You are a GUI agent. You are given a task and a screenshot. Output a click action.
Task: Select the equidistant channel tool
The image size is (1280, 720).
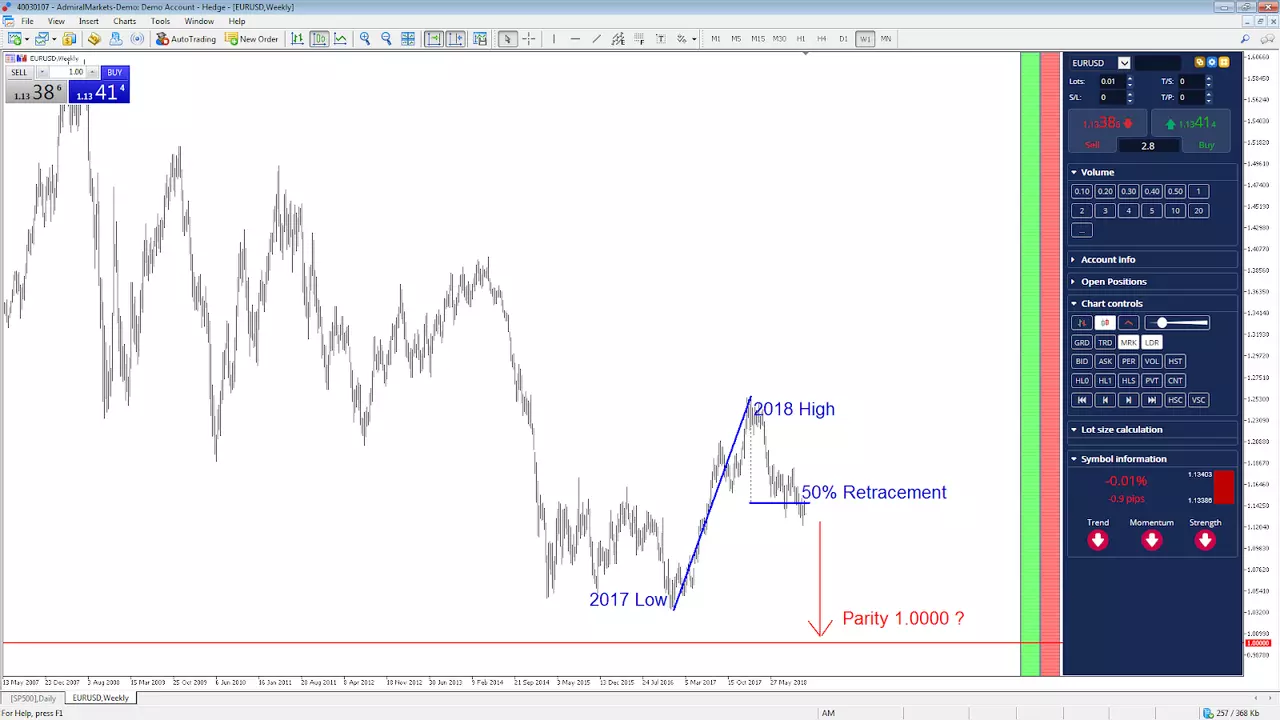pos(618,39)
